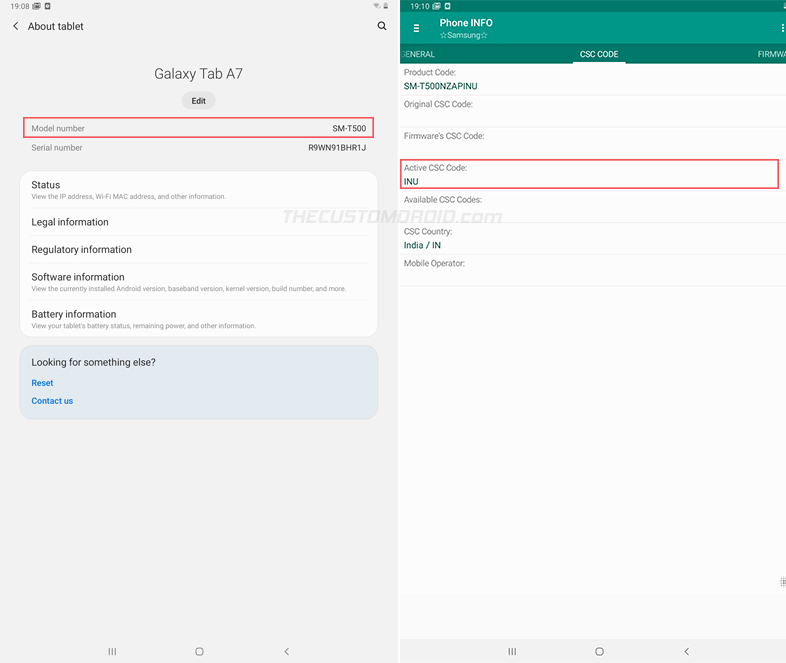786x663 pixels.
Task: Tap the home button in Phone INFO pane
Action: (599, 651)
